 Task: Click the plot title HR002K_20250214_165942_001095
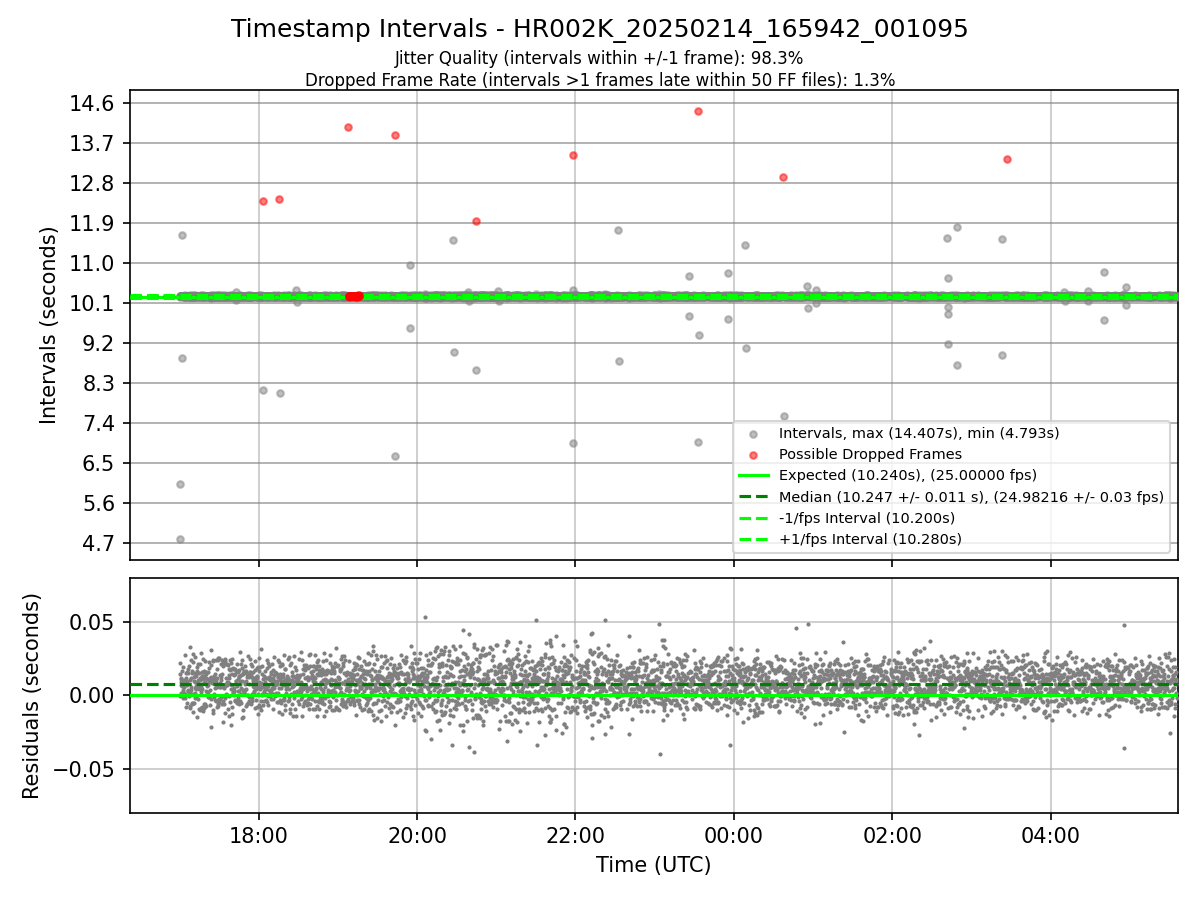(599, 29)
